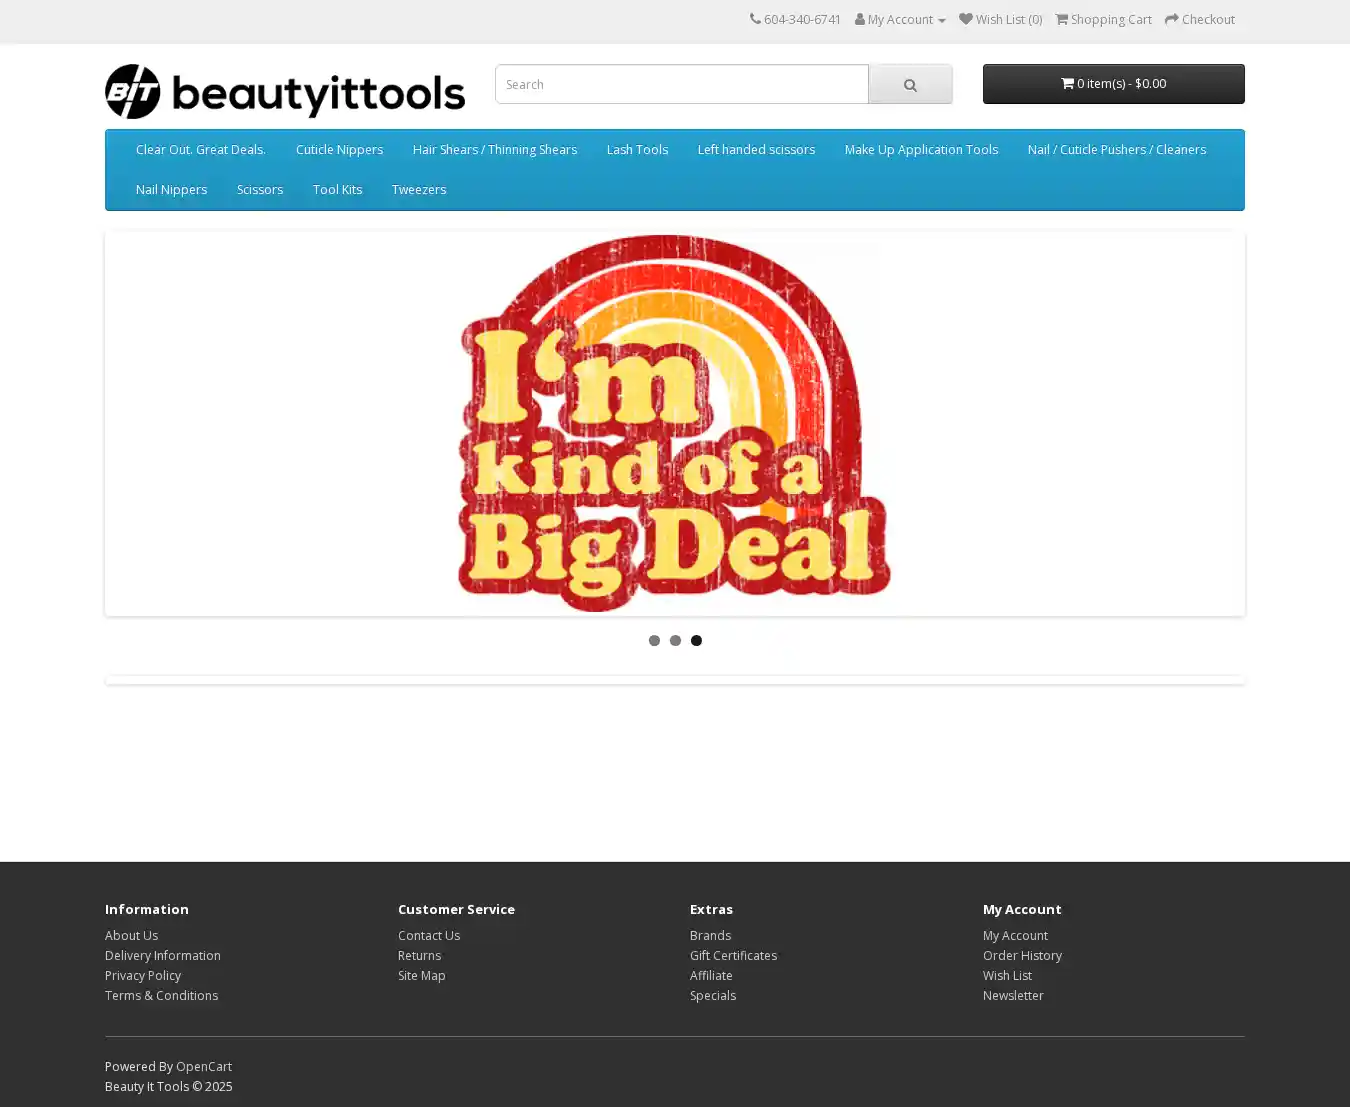The width and height of the screenshot is (1350, 1107).
Task: Click the heart icon for Wish List
Action: tap(965, 19)
